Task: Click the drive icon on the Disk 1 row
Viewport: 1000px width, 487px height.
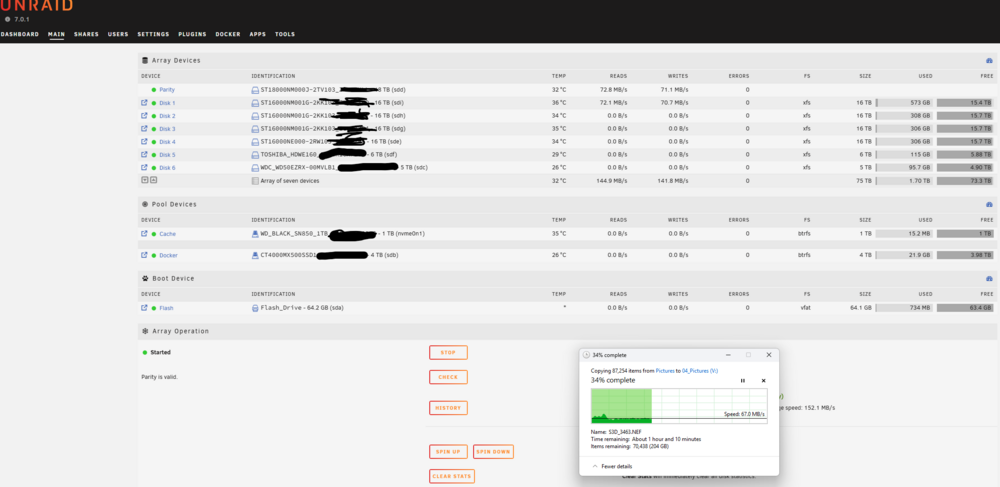Action: pyautogui.click(x=255, y=103)
